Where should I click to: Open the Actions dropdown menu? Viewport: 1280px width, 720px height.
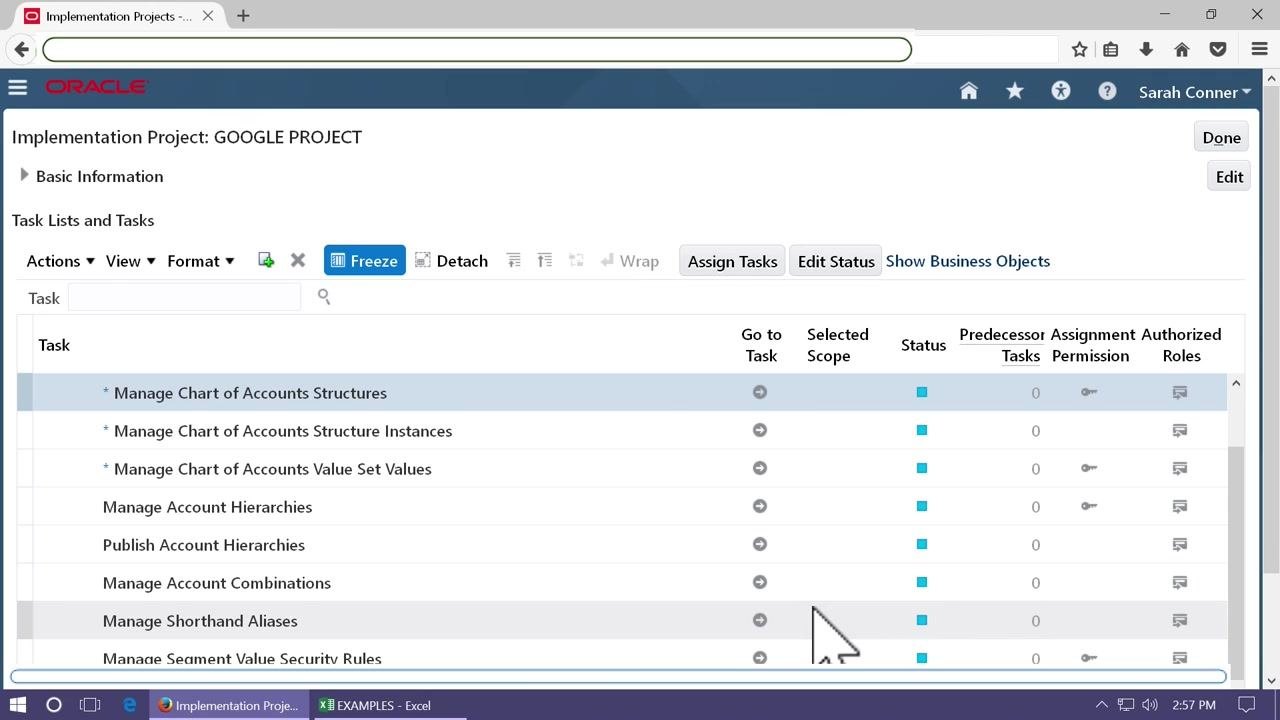61,260
